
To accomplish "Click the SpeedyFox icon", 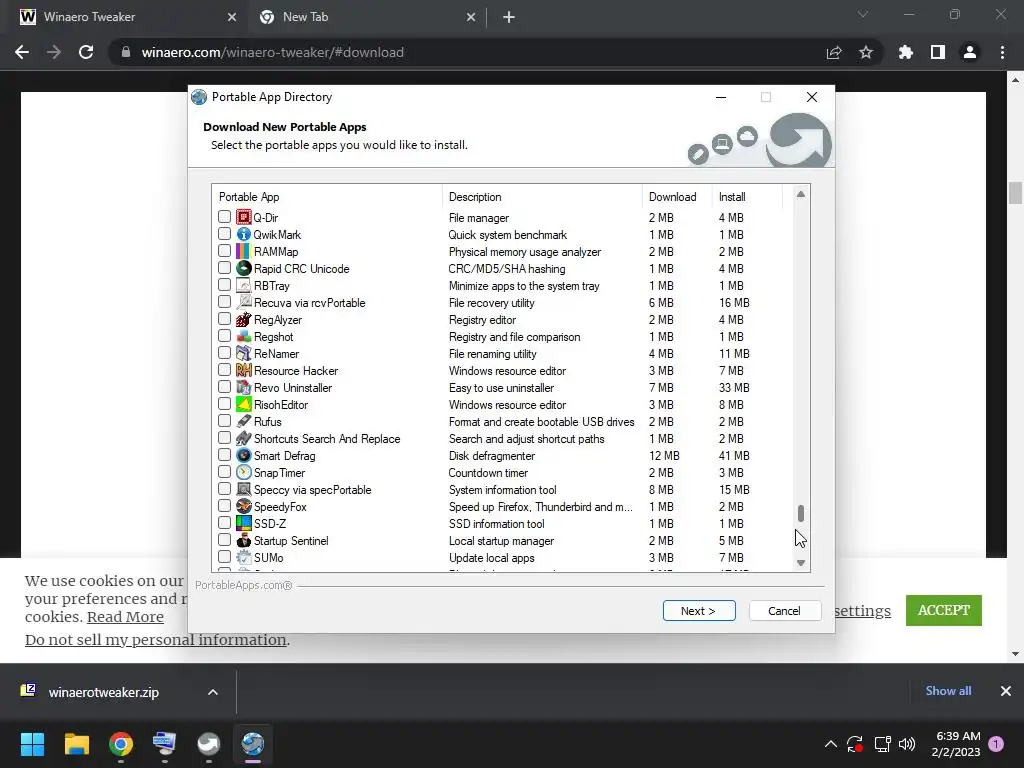I will [x=244, y=506].
